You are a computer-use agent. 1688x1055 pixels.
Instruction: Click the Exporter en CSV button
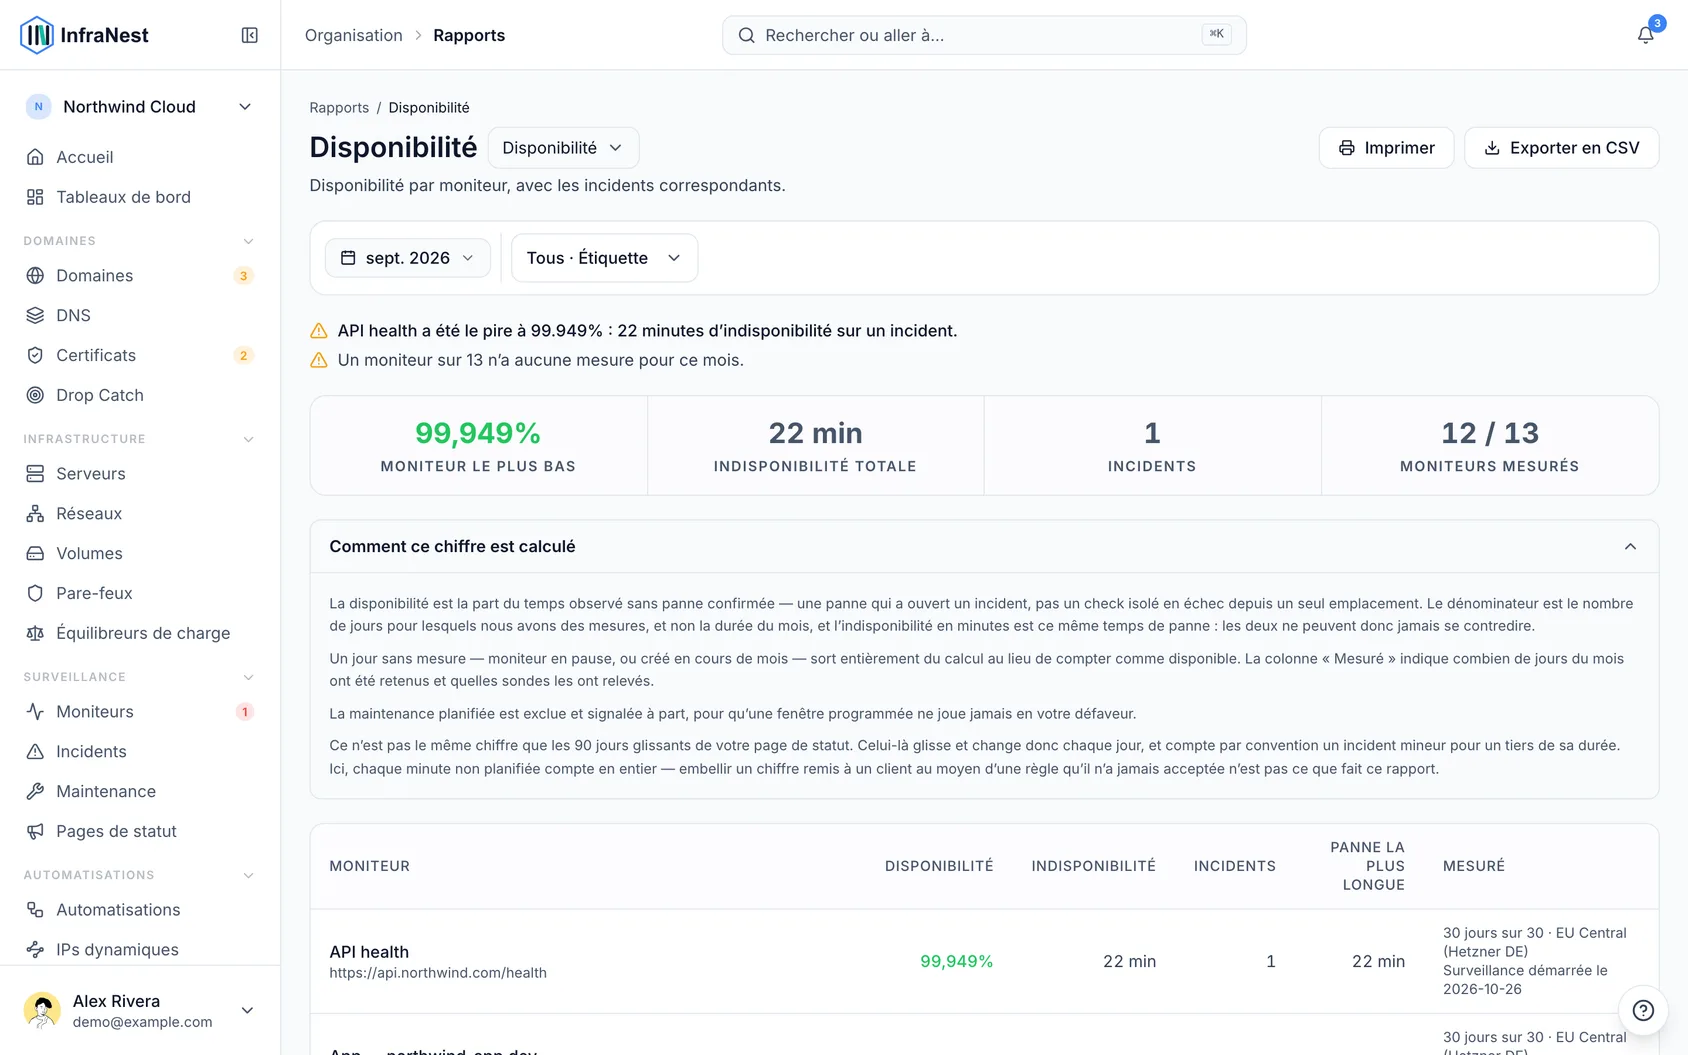[x=1561, y=148]
